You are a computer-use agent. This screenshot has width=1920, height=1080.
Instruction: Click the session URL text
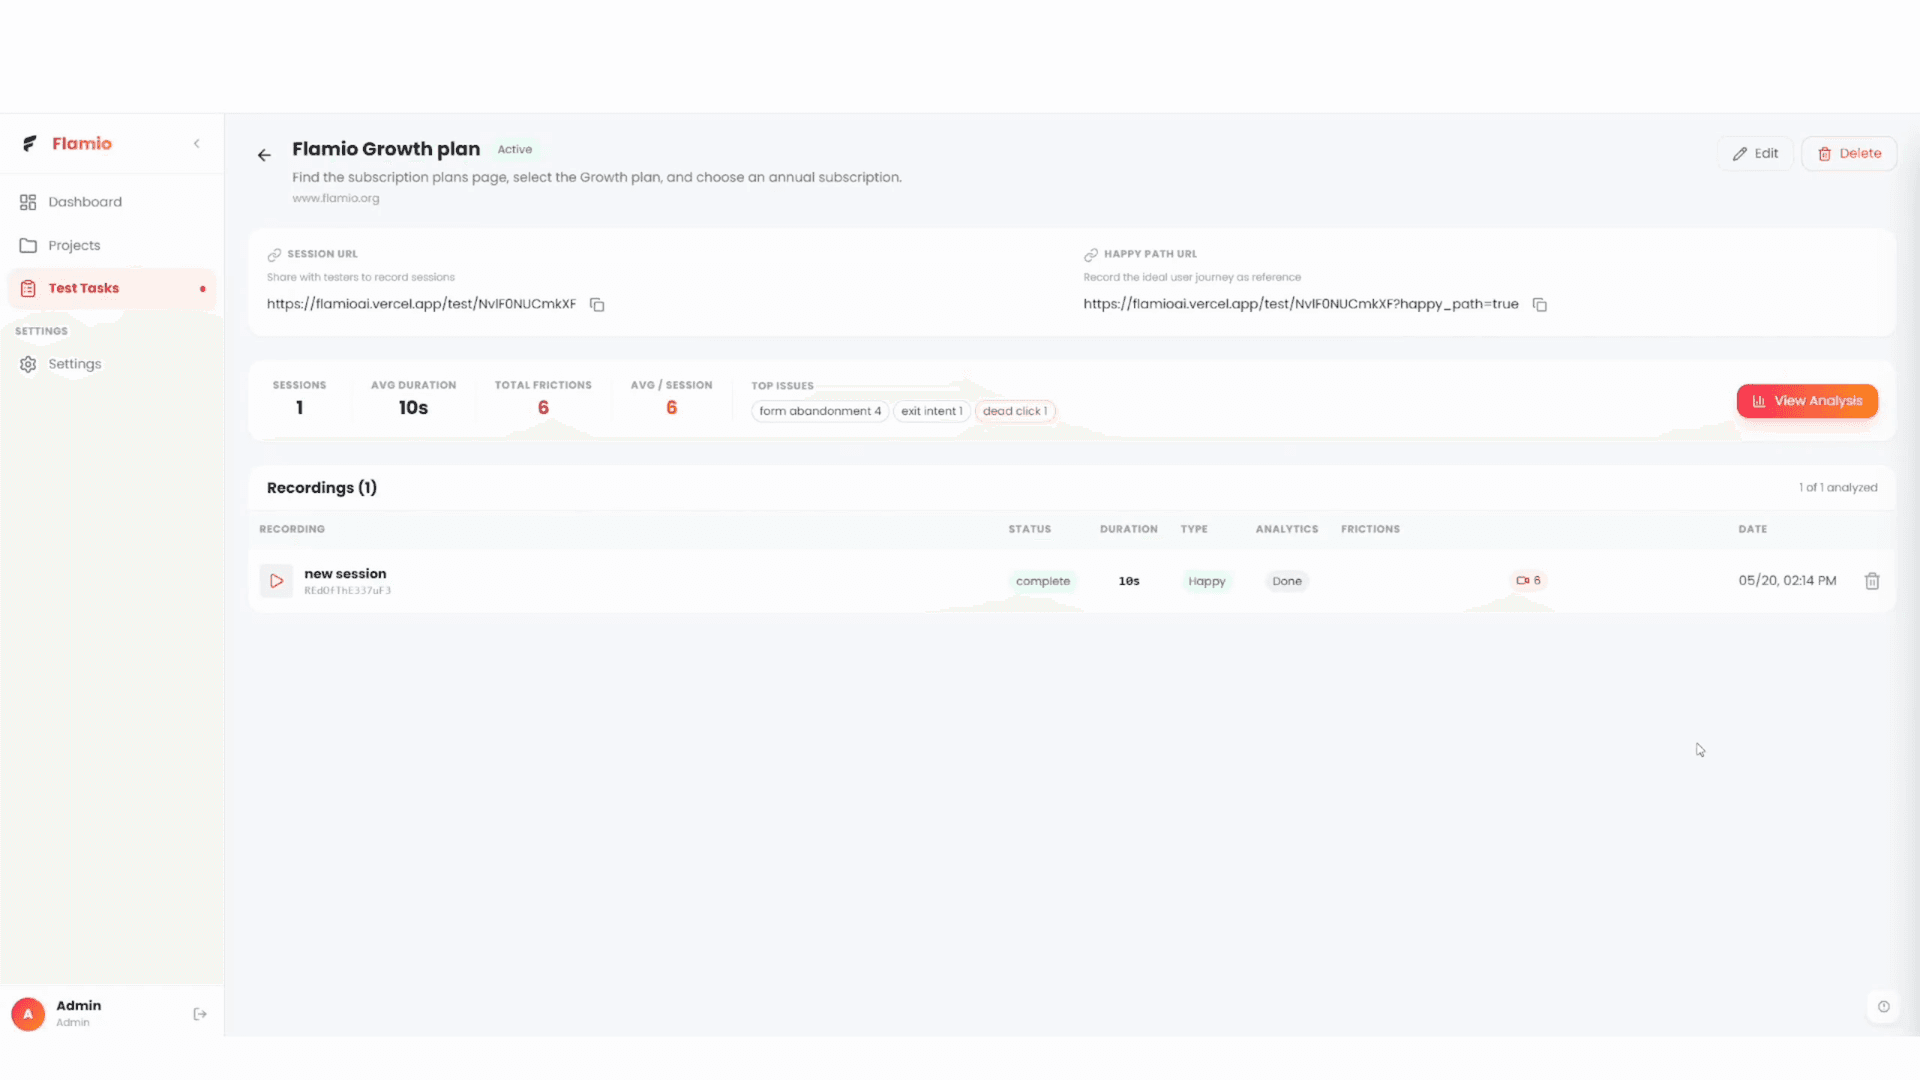point(421,304)
